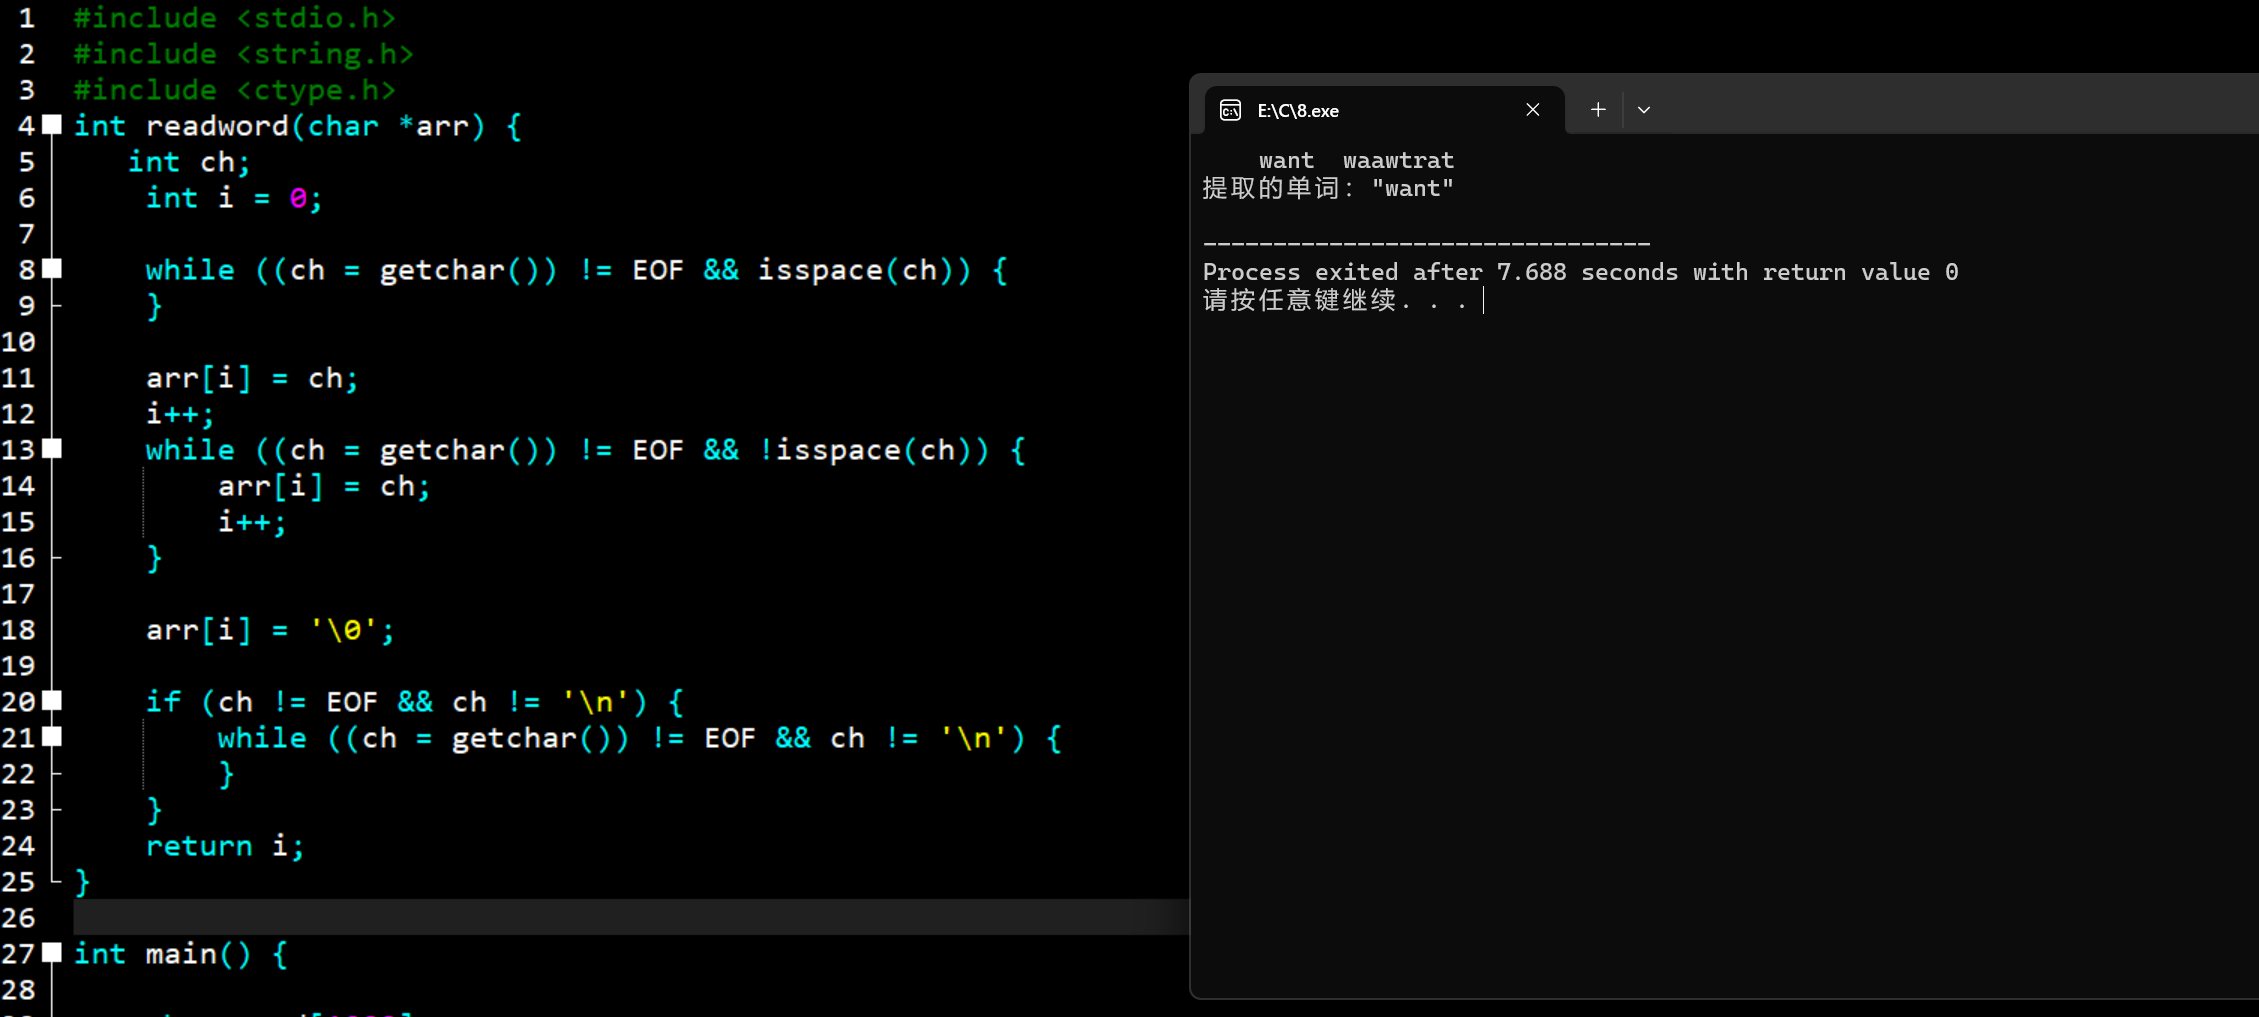Open a new terminal tab with plus button
Viewport: 2259px width, 1017px height.
1598,110
